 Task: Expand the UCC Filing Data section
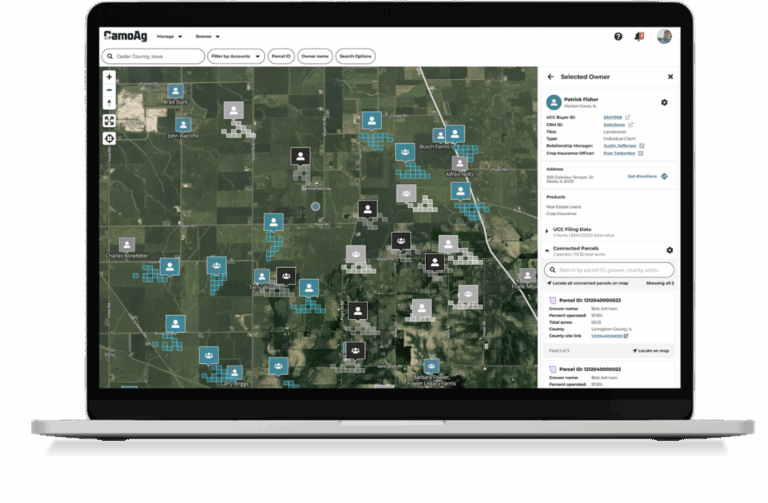pyautogui.click(x=547, y=230)
